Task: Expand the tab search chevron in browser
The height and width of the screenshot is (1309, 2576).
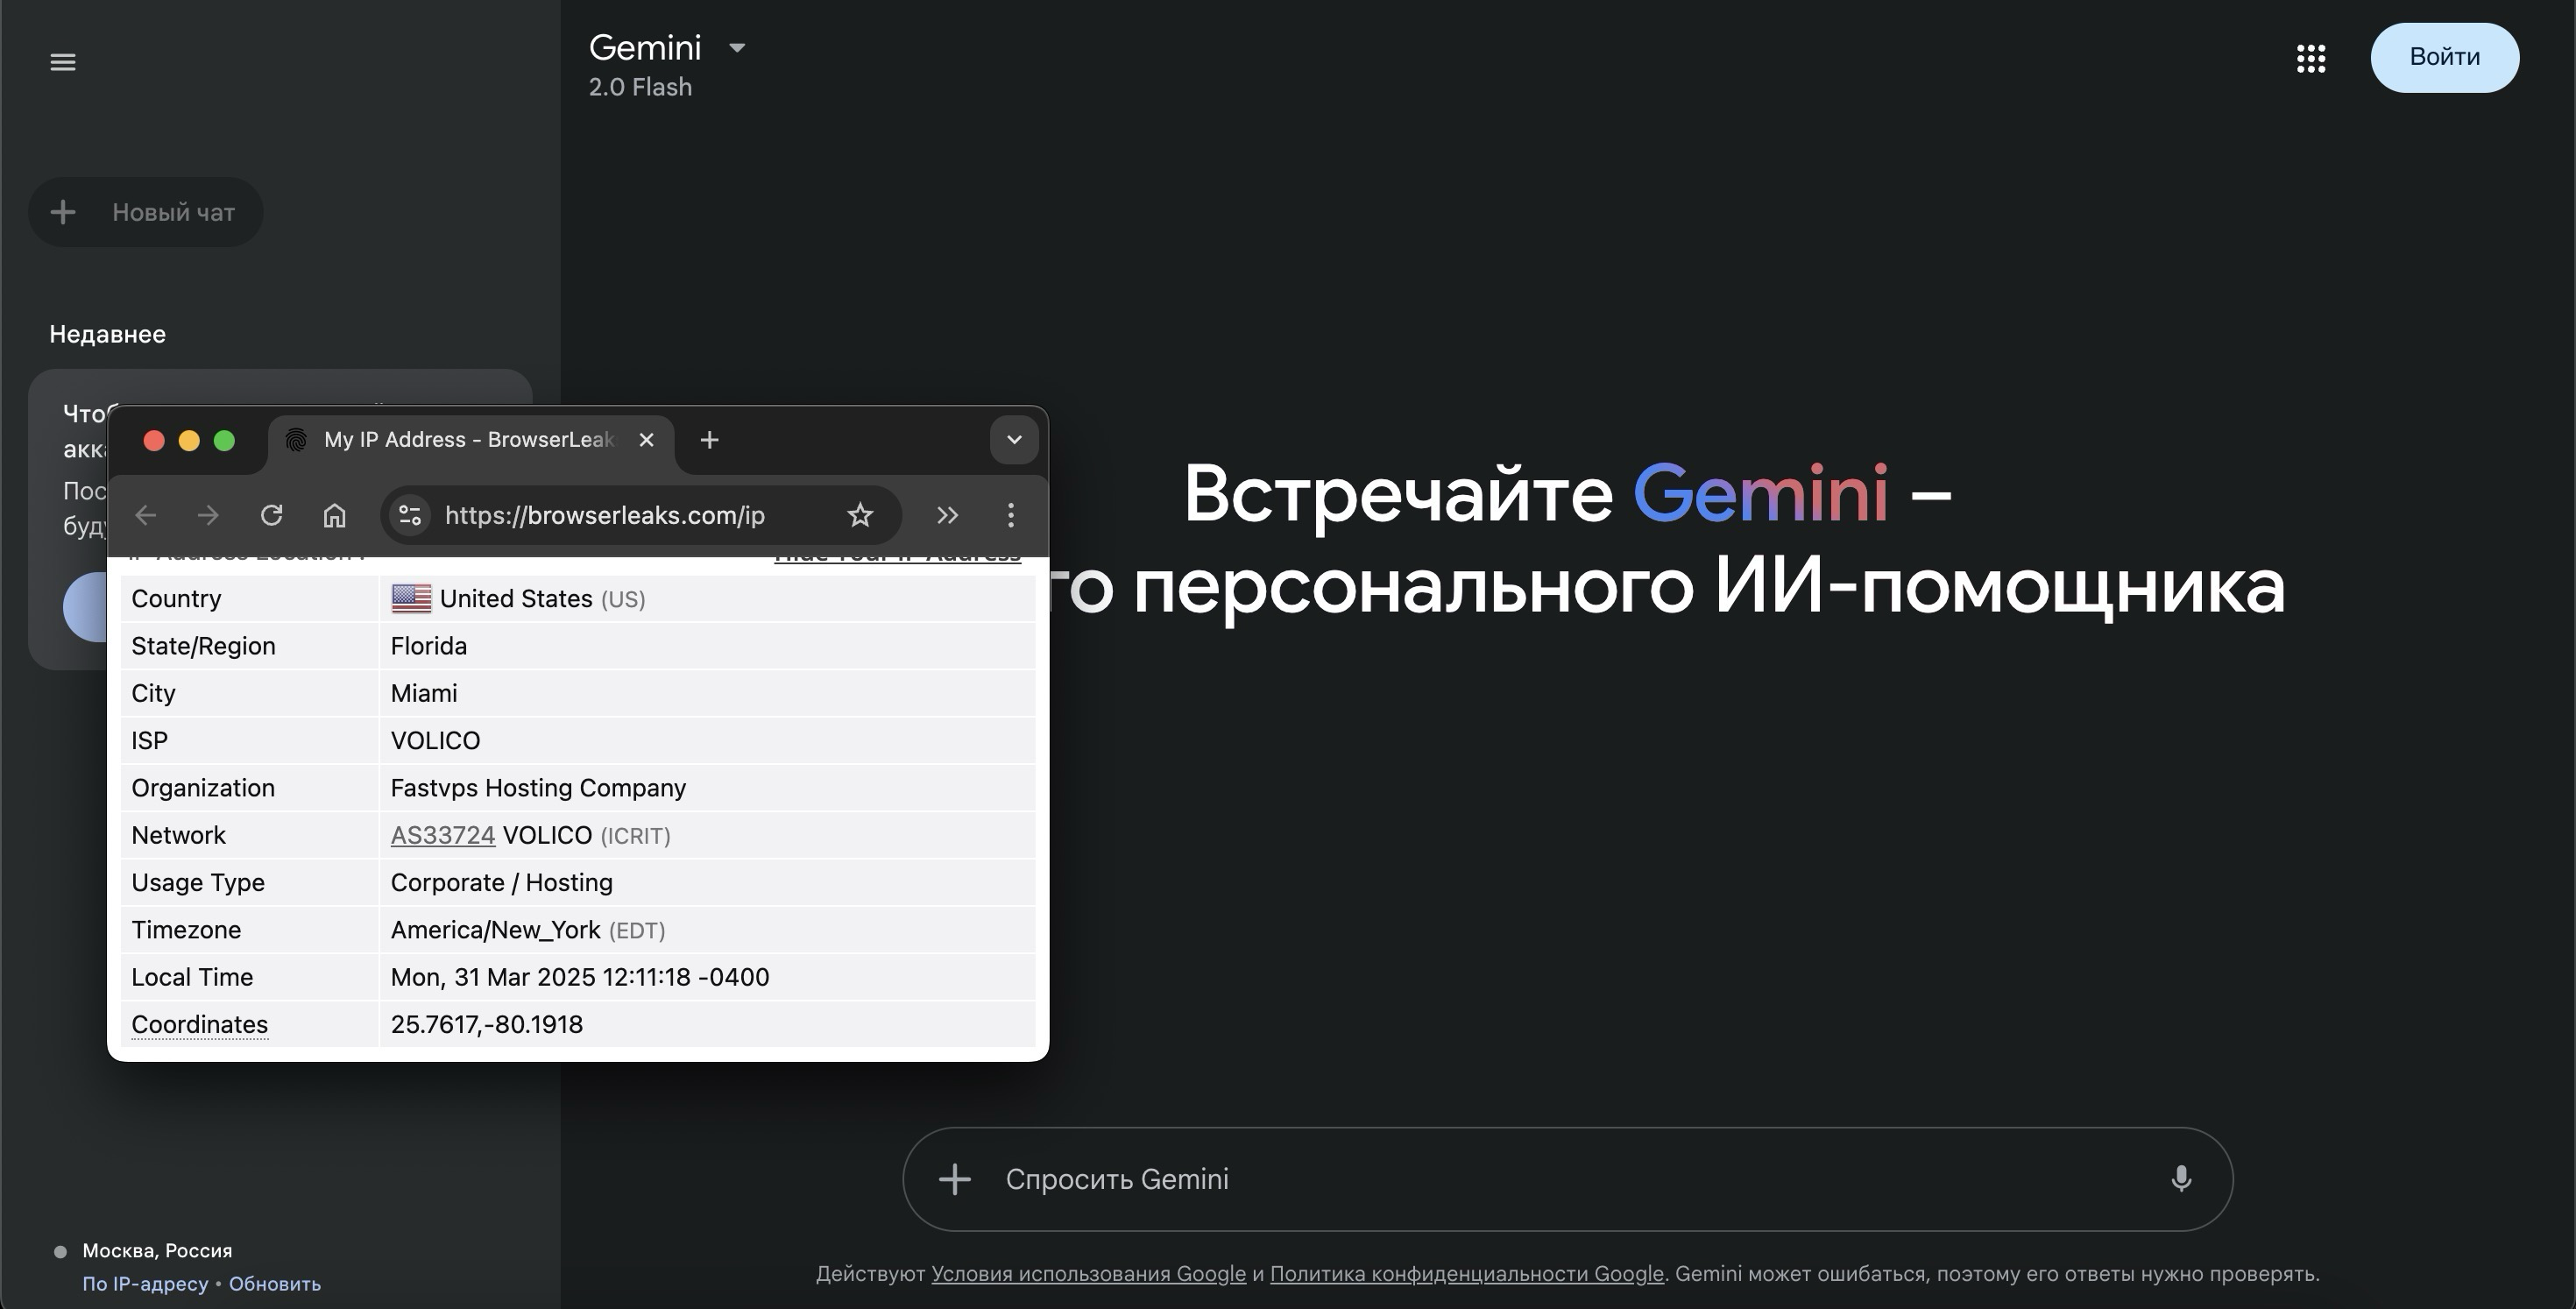Action: tap(1014, 440)
